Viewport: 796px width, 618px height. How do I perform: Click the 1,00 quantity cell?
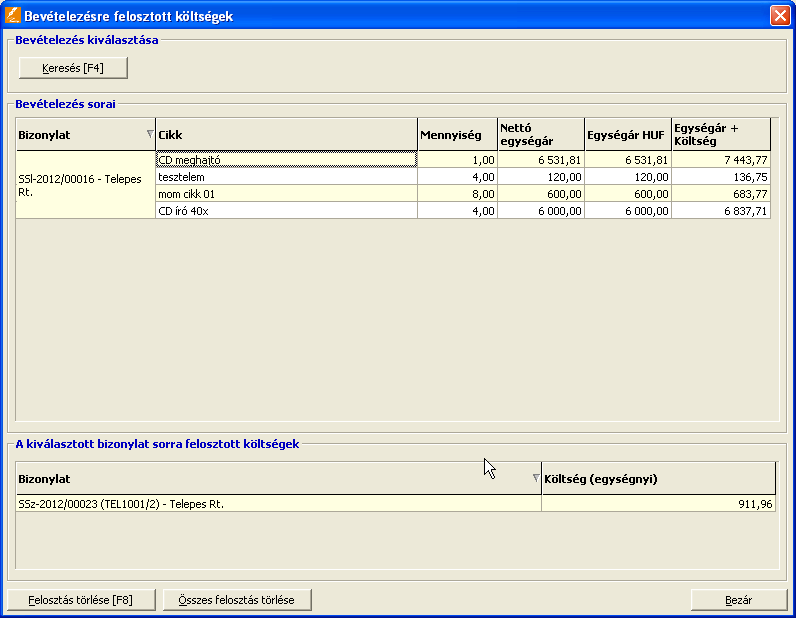pos(457,160)
